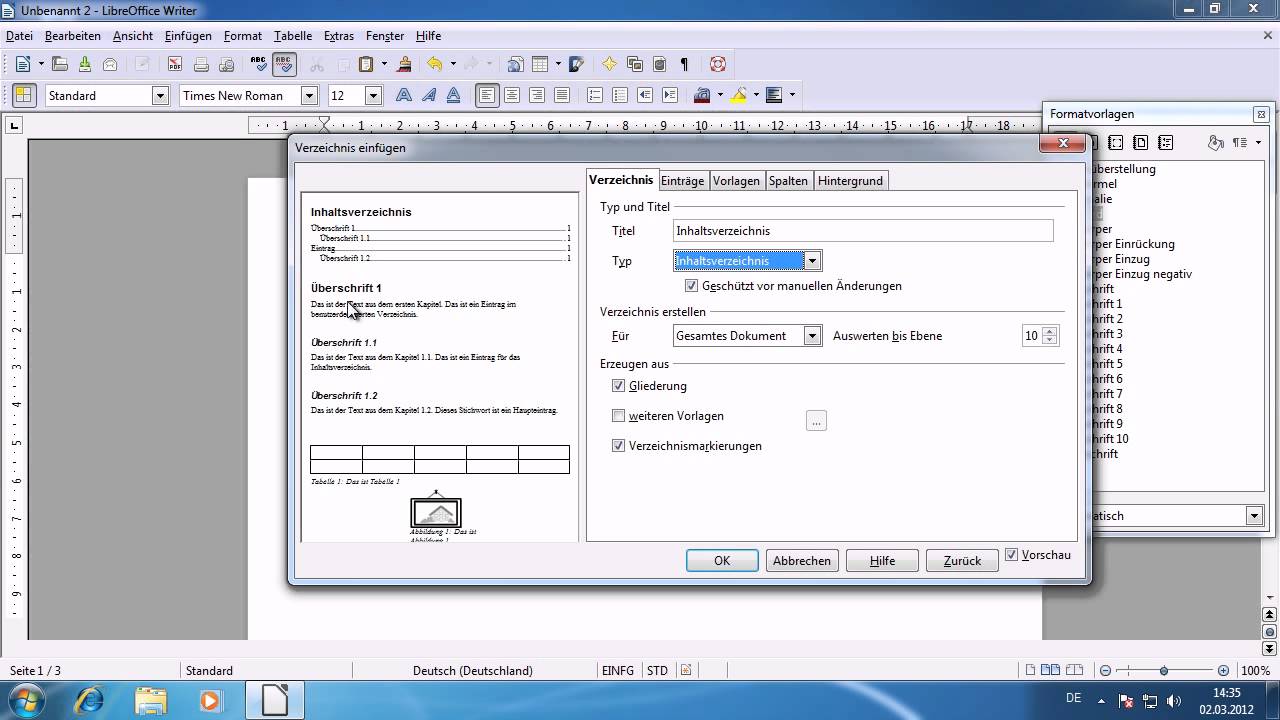Open the Einfügen menu

click(188, 35)
